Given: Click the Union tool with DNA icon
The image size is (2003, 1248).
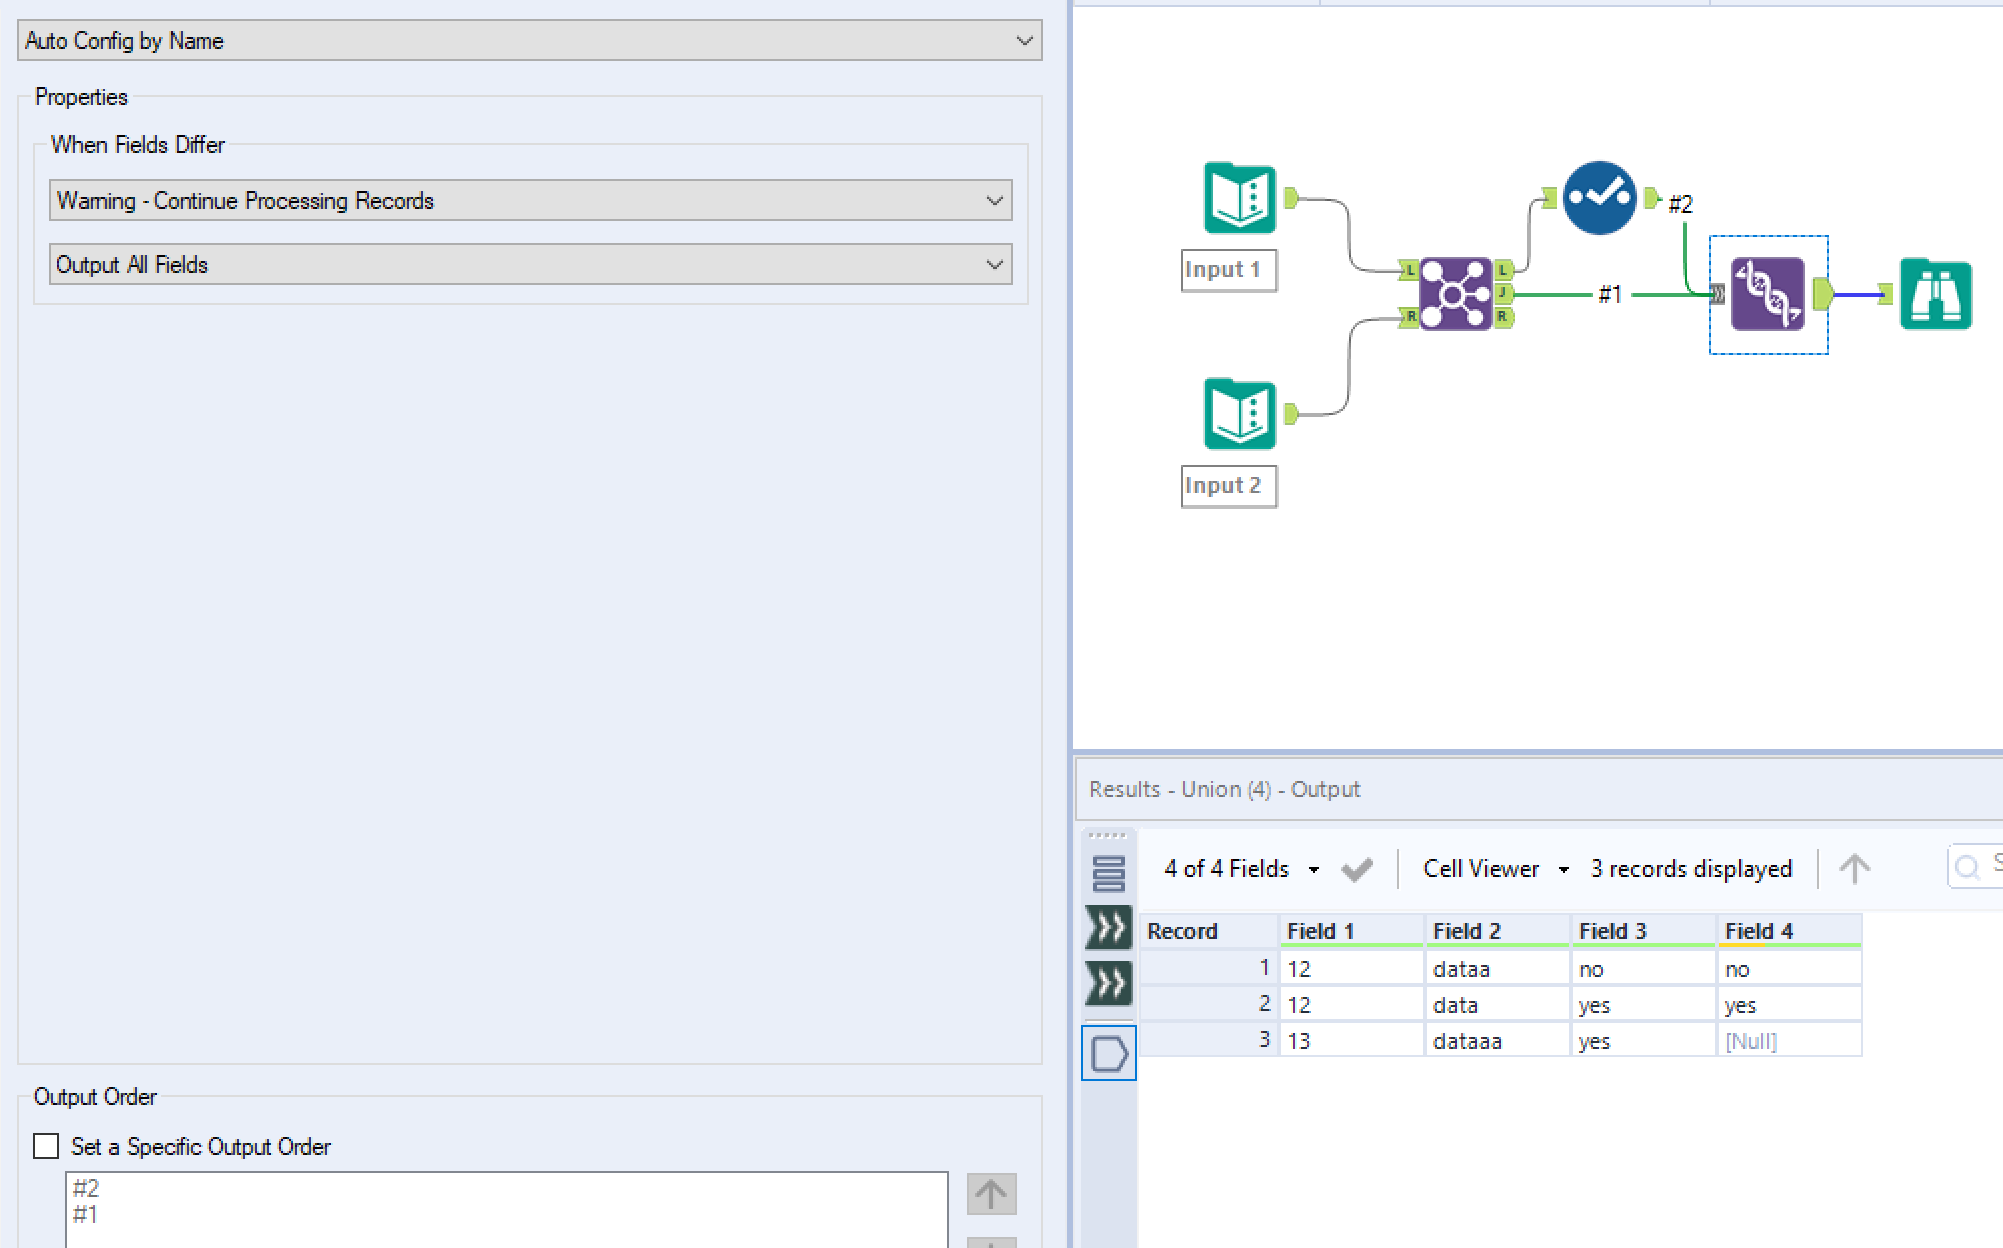Looking at the screenshot, I should coord(1767,294).
